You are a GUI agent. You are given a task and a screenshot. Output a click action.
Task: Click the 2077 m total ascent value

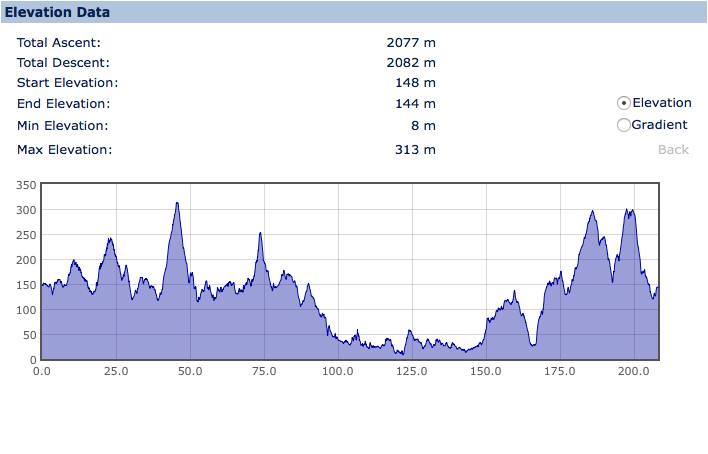411,43
